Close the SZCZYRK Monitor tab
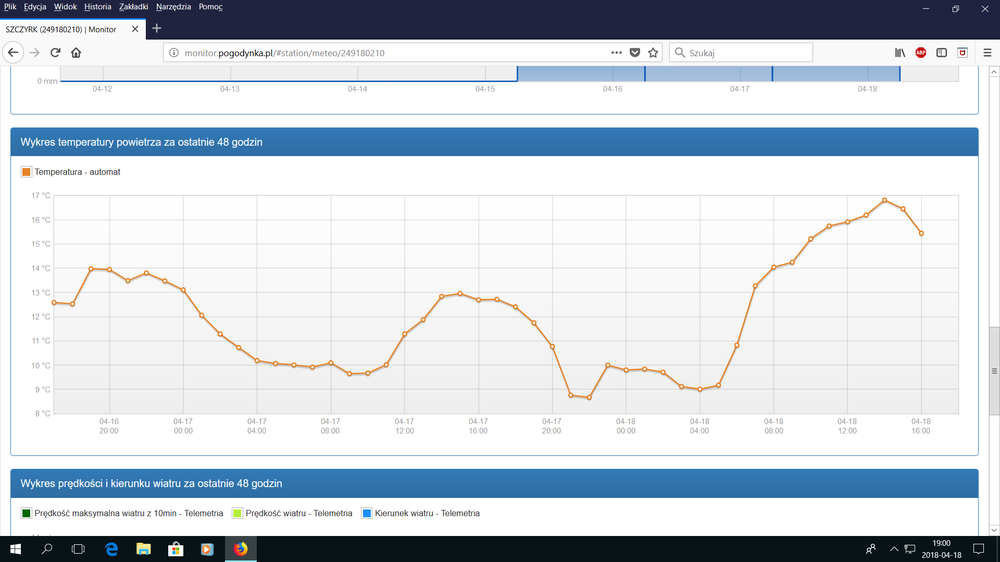 135,29
